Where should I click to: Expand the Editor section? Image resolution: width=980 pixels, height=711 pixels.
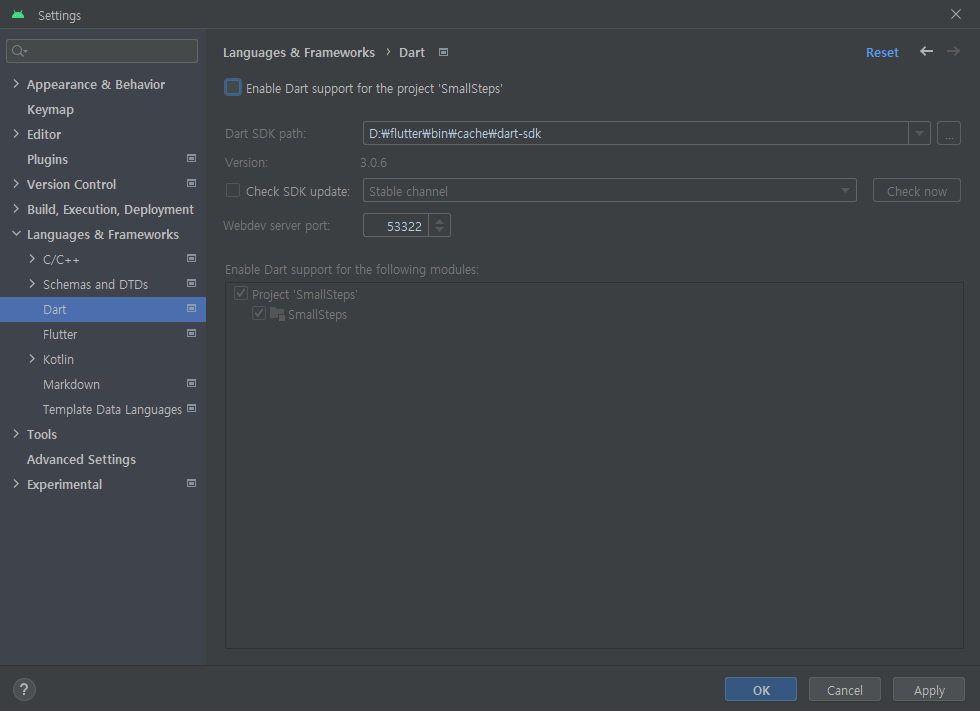click(x=16, y=134)
